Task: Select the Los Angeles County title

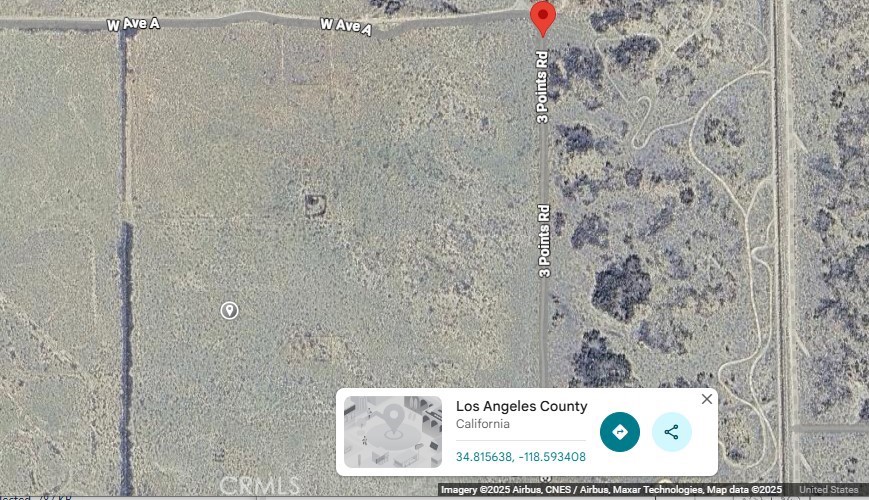Action: click(x=522, y=406)
